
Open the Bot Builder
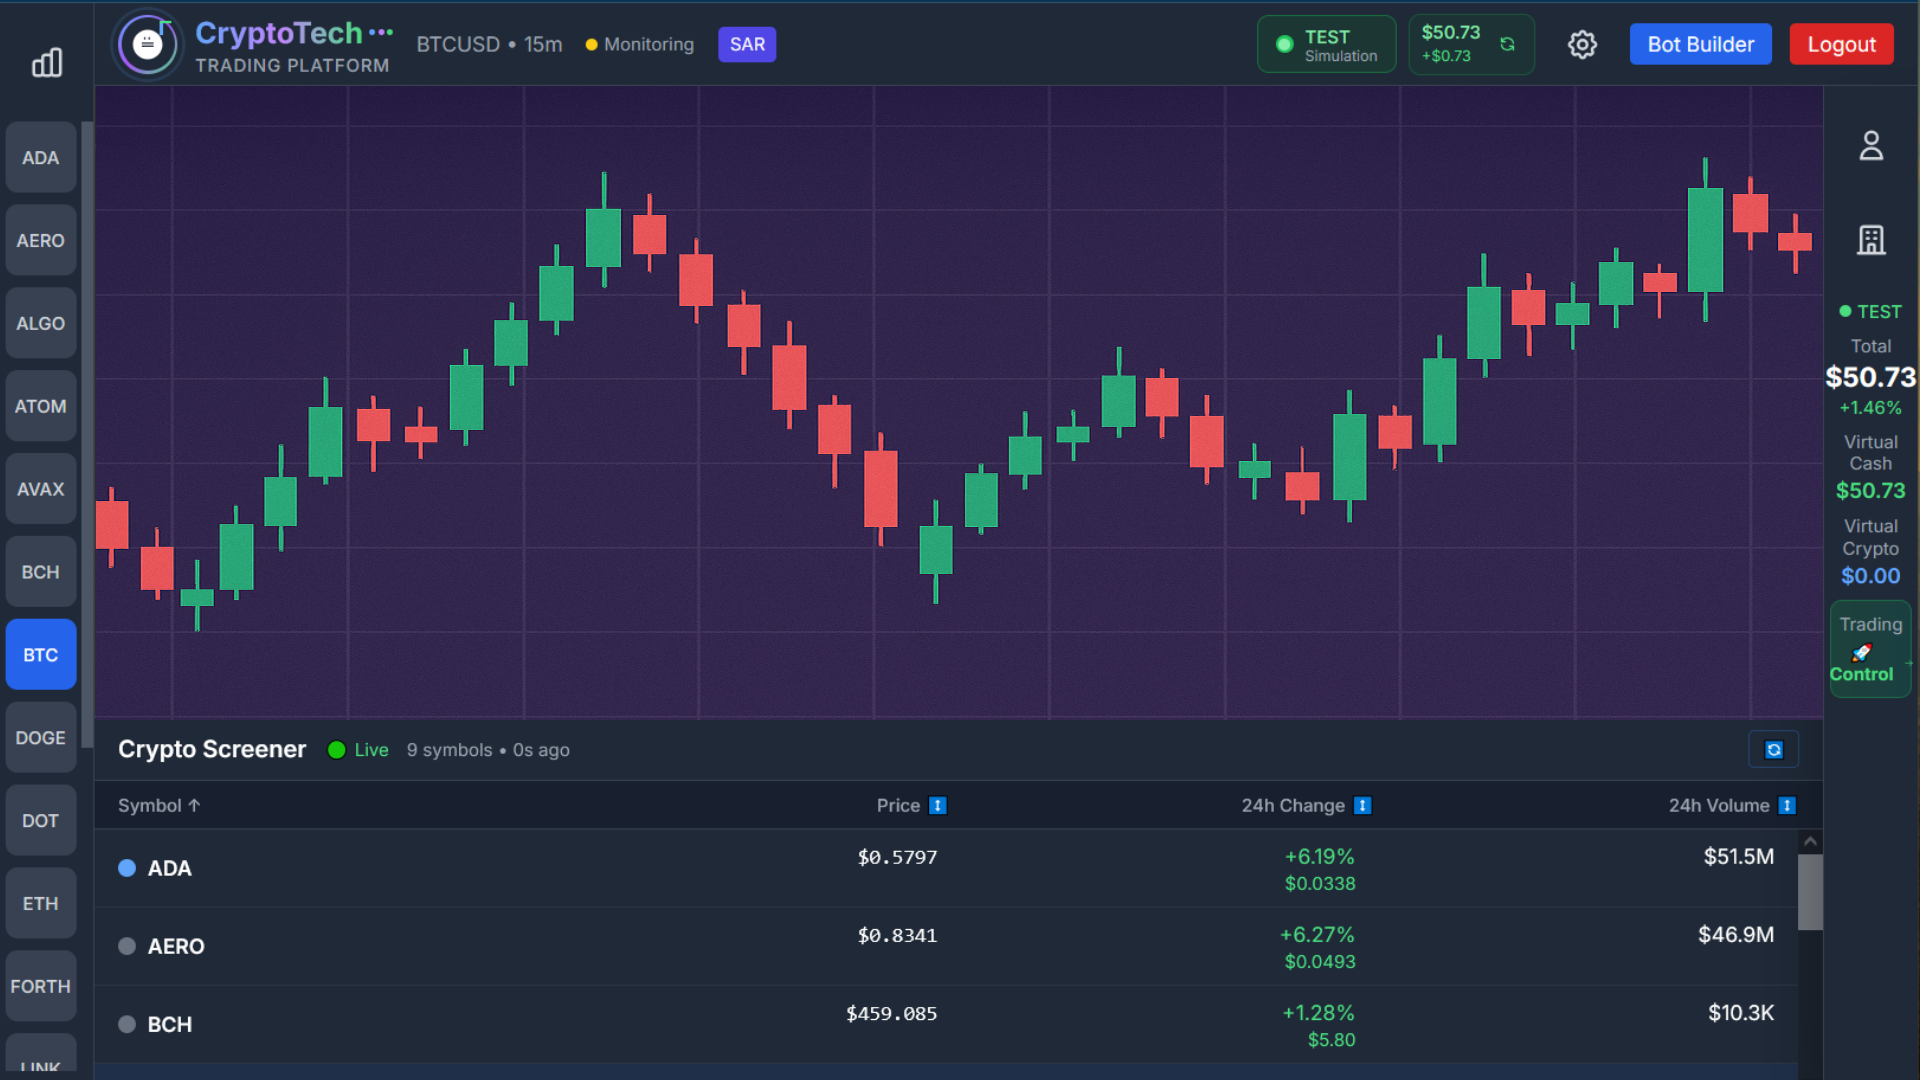(x=1700, y=45)
